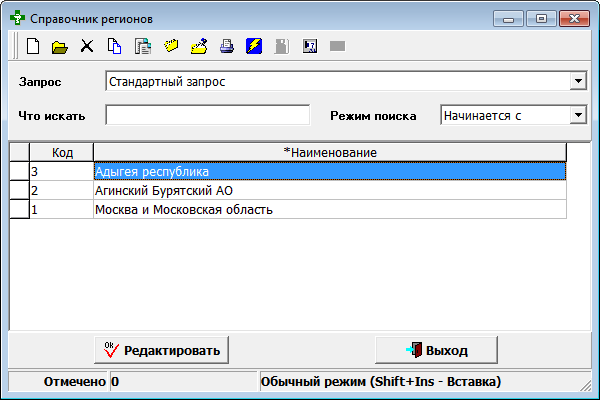Viewport: 600px width, 400px height.
Task: Click the Выход exit button
Action: tap(436, 350)
